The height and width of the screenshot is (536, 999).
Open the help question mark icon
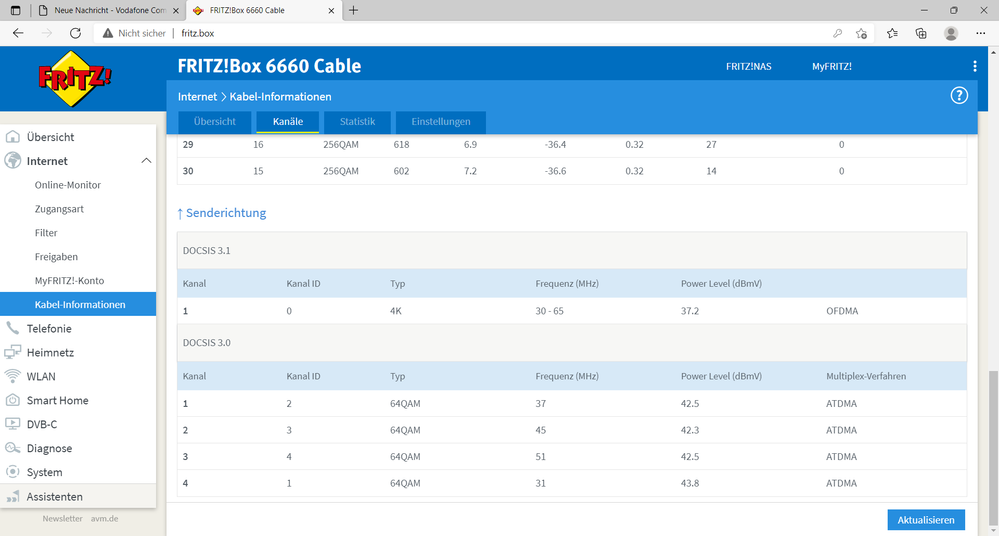click(959, 96)
